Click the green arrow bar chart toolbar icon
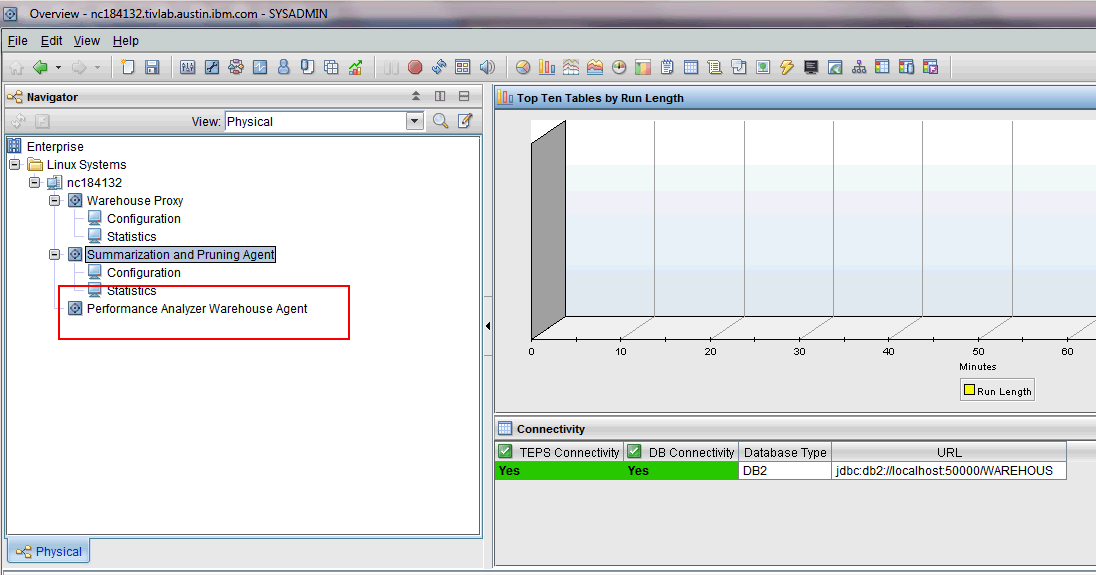 [355, 67]
